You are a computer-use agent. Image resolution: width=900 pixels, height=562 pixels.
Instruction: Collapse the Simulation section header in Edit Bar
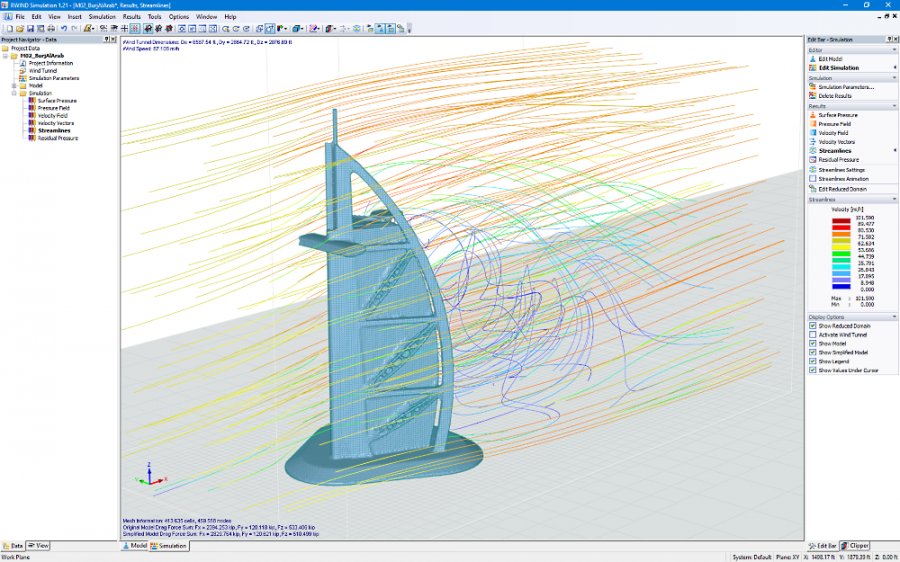894,78
